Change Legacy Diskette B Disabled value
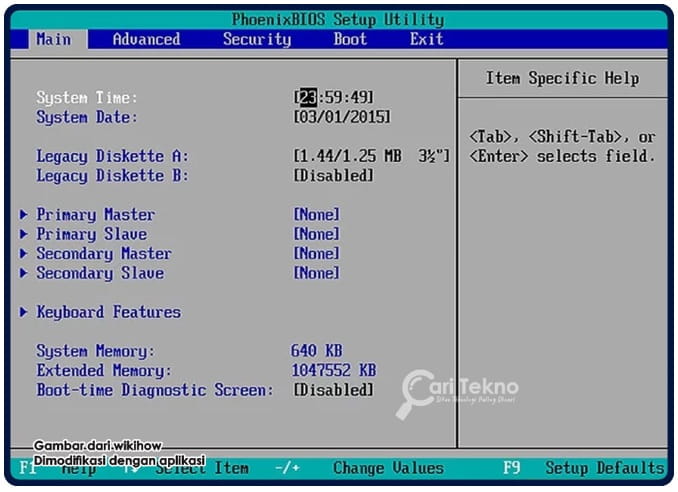 [333, 176]
